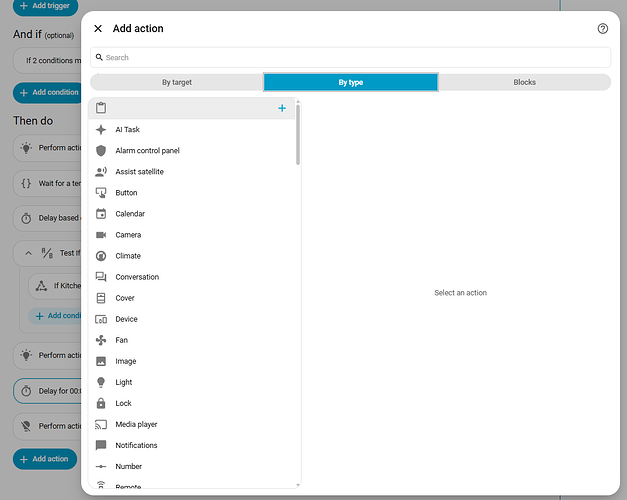Select the Calendar icon
The height and width of the screenshot is (500, 627).
pyautogui.click(x=101, y=214)
